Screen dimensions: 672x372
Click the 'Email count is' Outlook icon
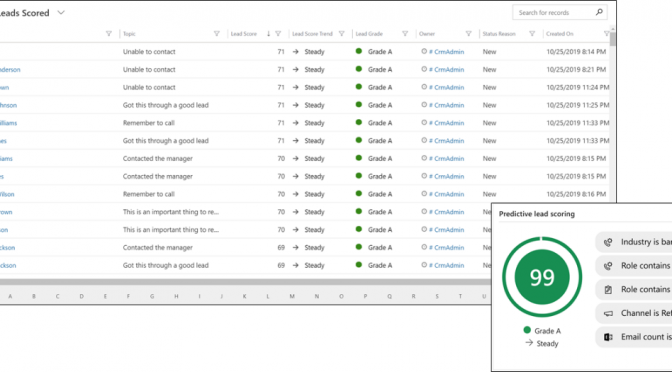click(608, 337)
